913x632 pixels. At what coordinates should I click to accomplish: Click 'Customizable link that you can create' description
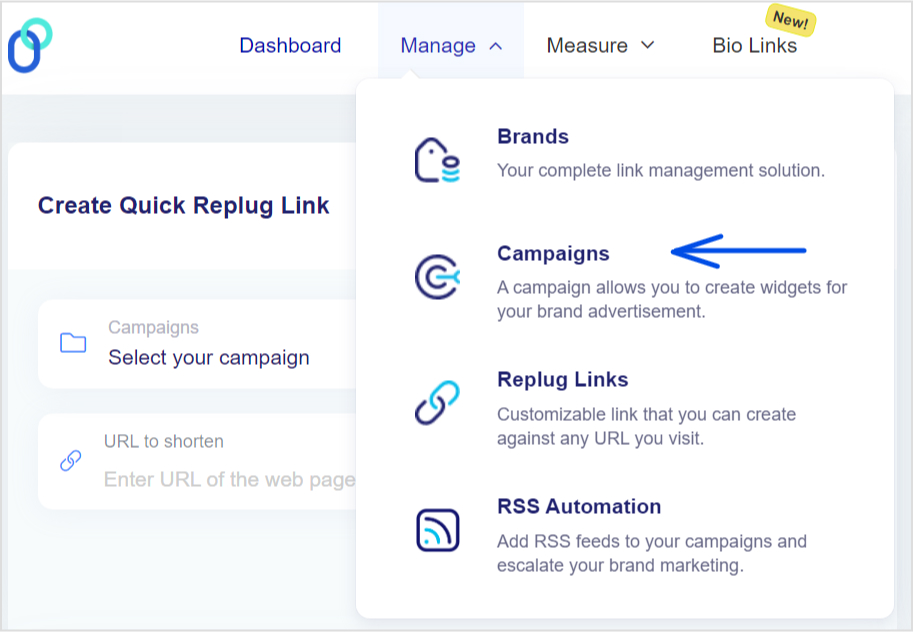pos(646,426)
